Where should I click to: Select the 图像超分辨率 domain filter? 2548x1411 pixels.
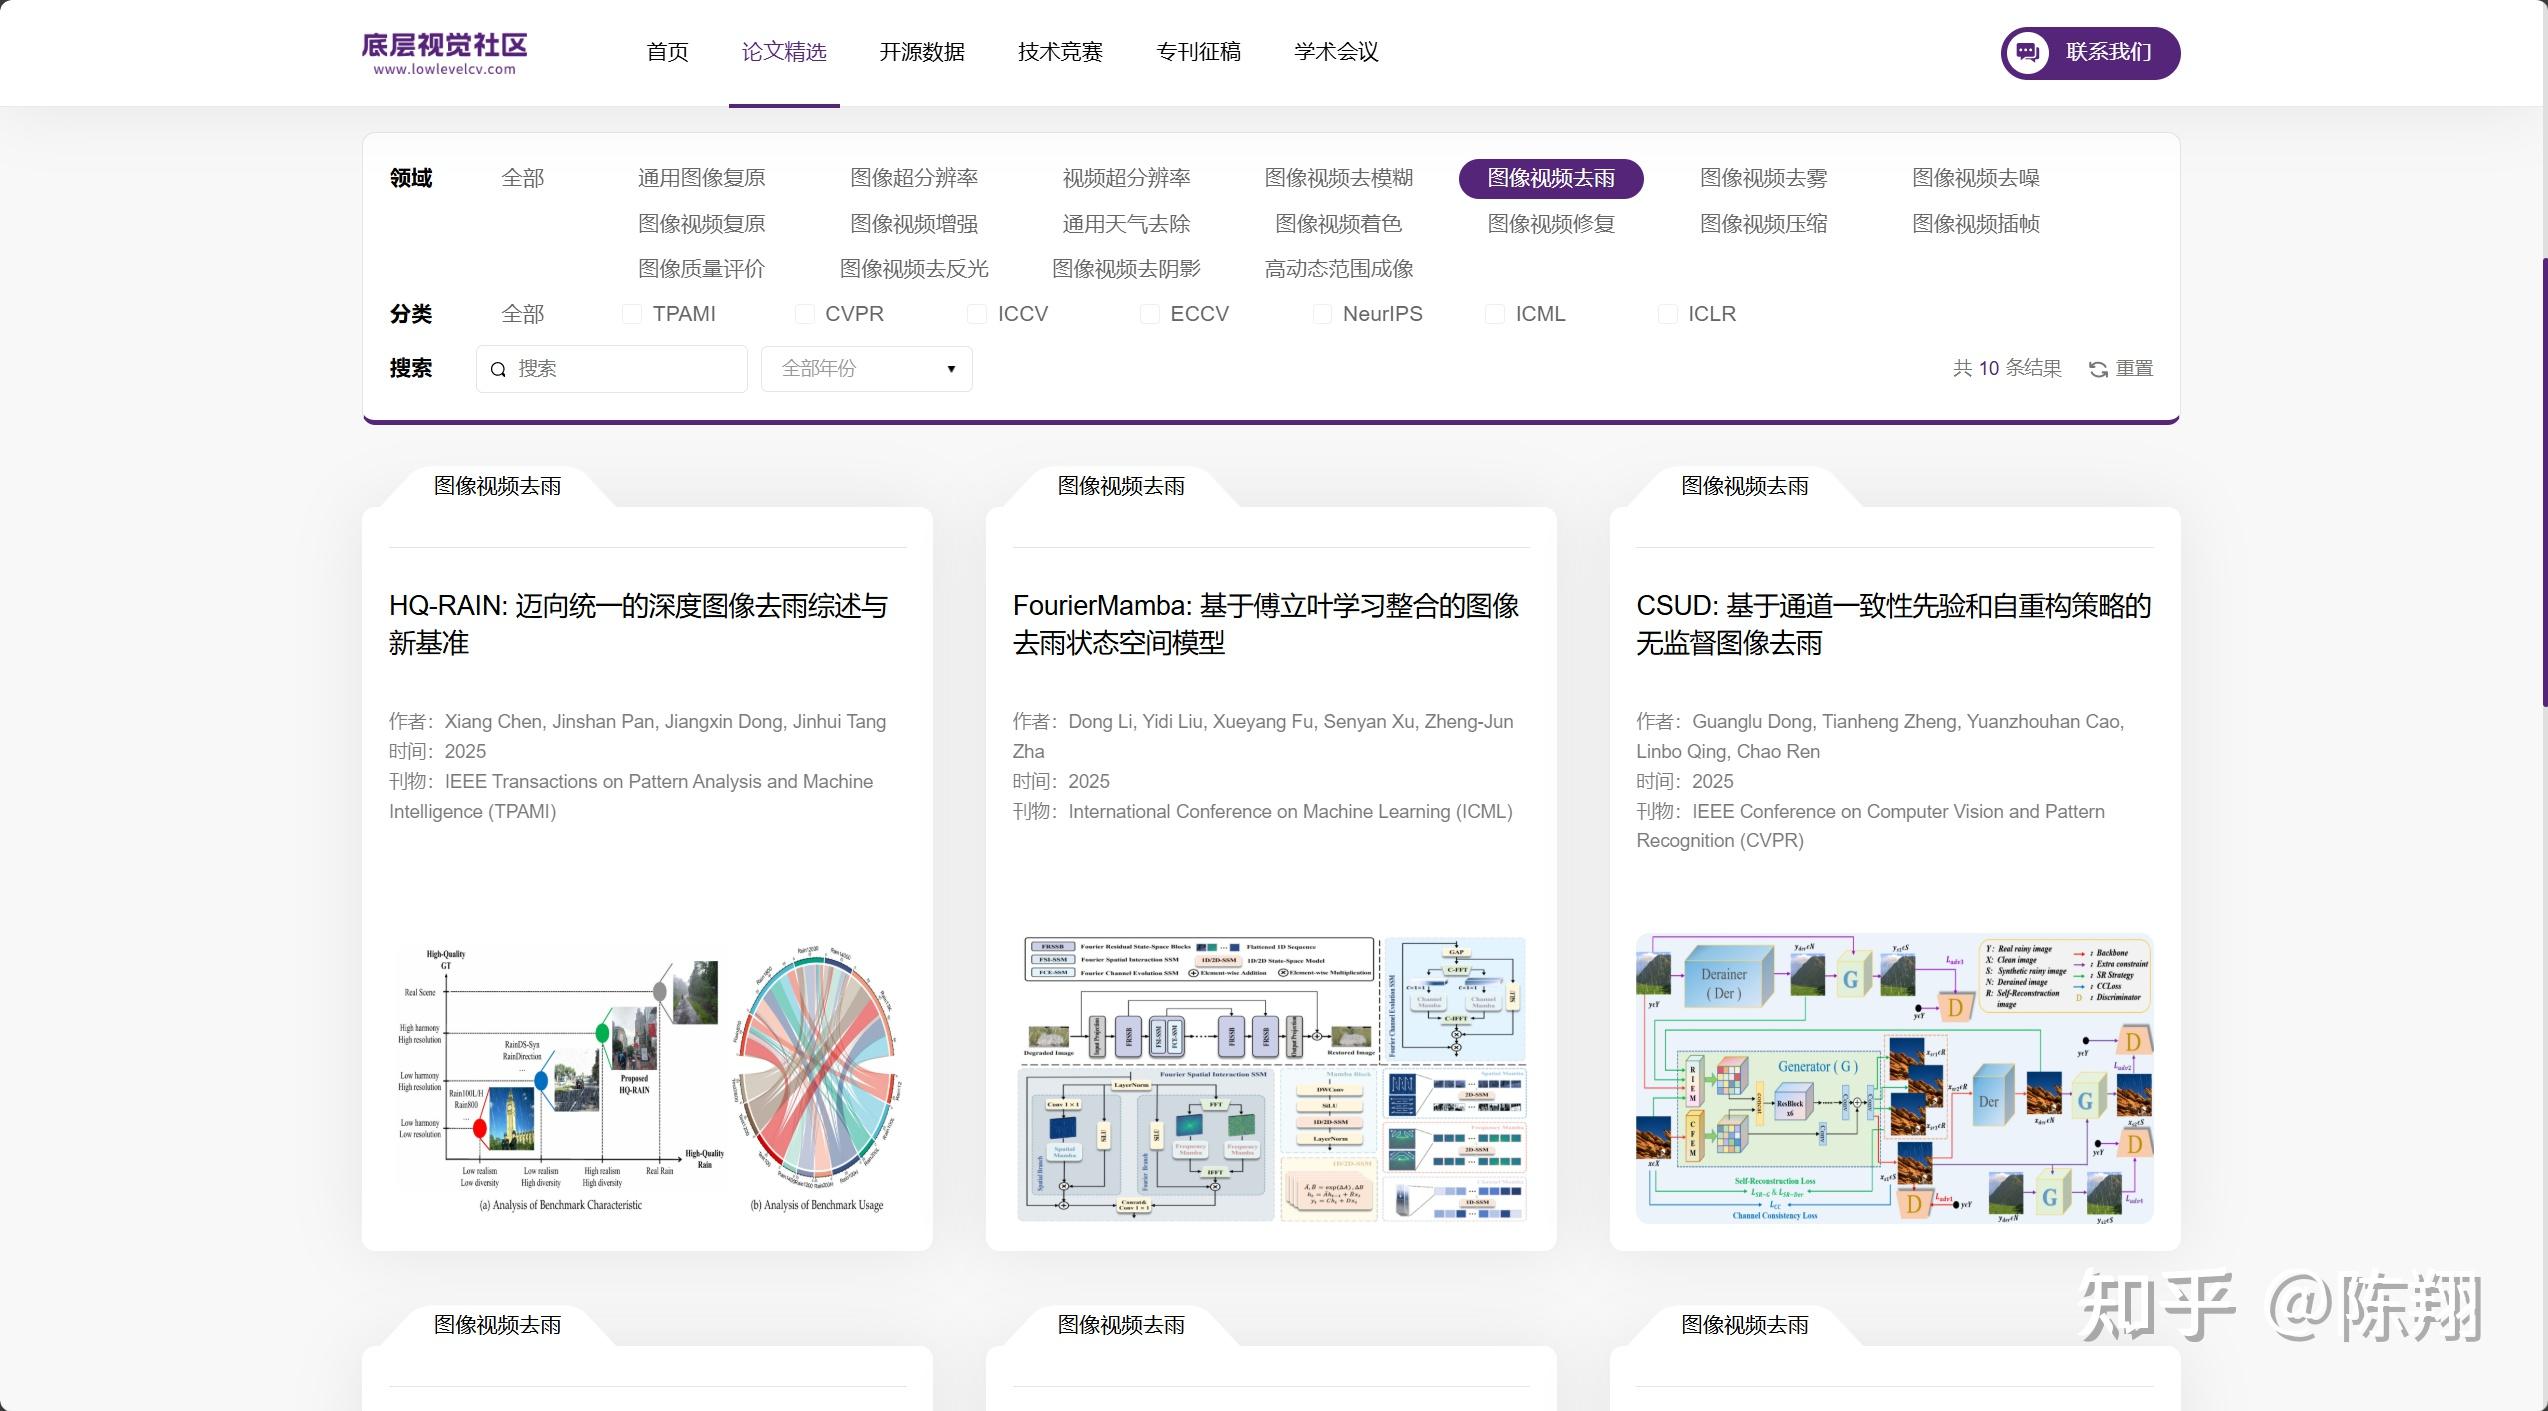pyautogui.click(x=913, y=178)
